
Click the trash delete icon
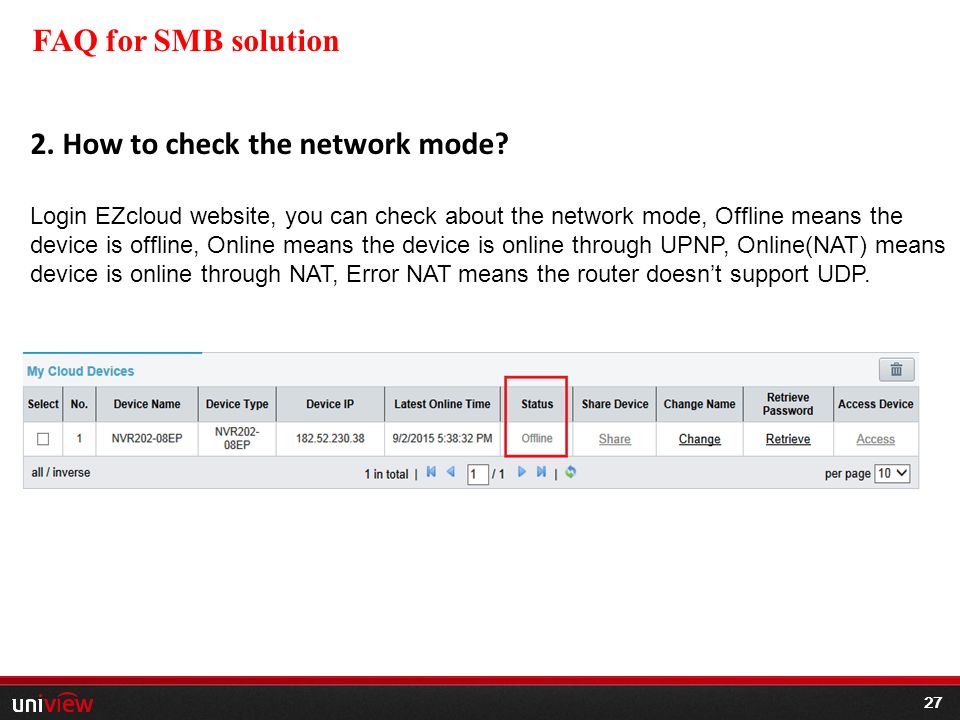[896, 370]
